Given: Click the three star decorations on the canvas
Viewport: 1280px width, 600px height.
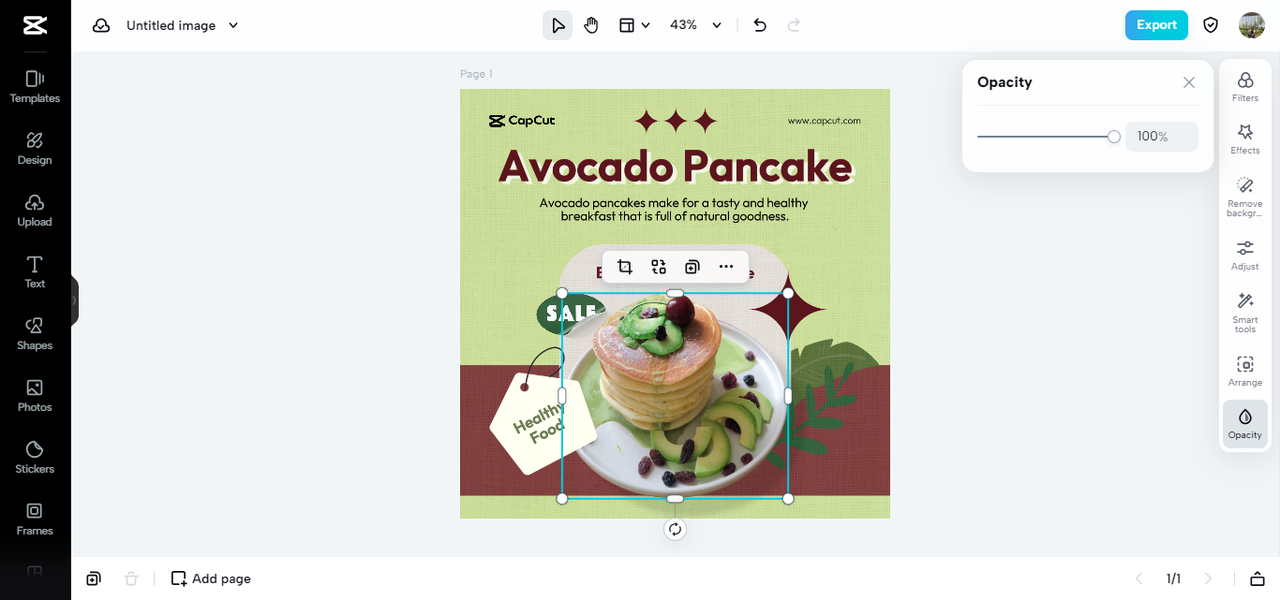Looking at the screenshot, I should coord(676,122).
